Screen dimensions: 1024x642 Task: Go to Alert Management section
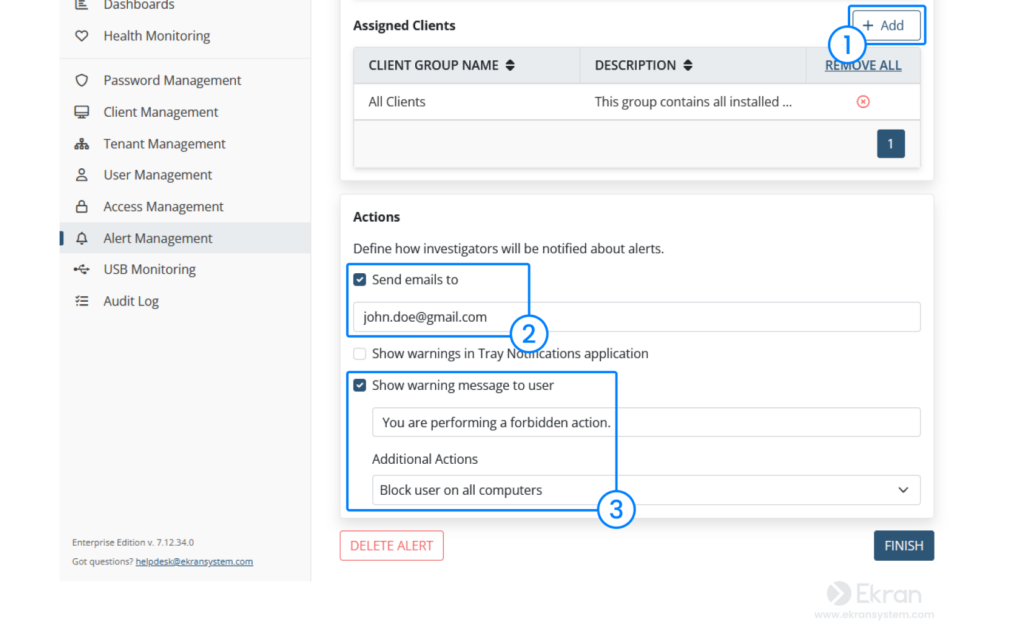158,238
